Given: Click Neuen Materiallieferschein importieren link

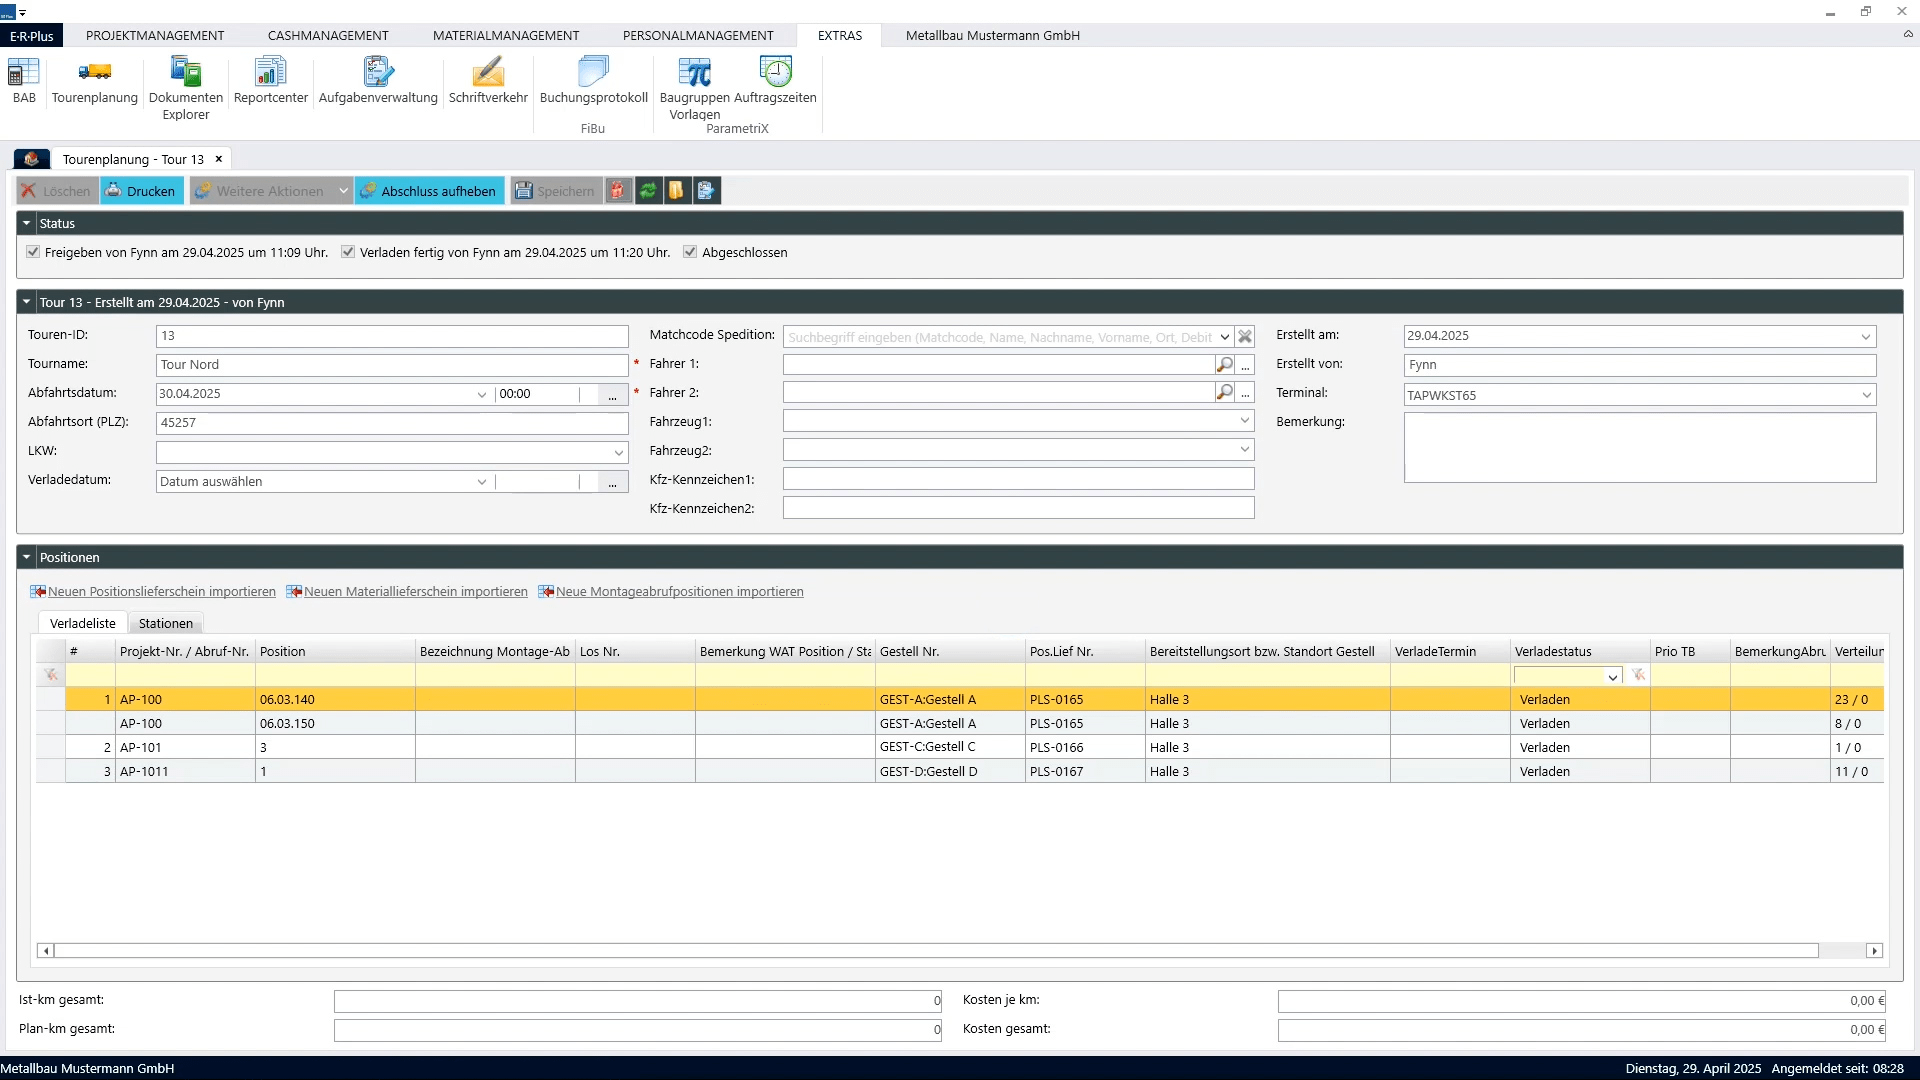Looking at the screenshot, I should [x=415, y=592].
